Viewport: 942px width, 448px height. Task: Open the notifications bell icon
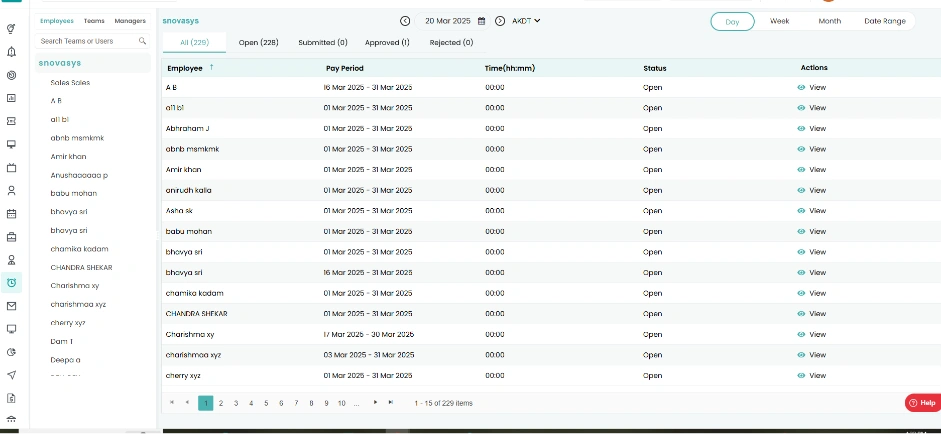click(11, 52)
